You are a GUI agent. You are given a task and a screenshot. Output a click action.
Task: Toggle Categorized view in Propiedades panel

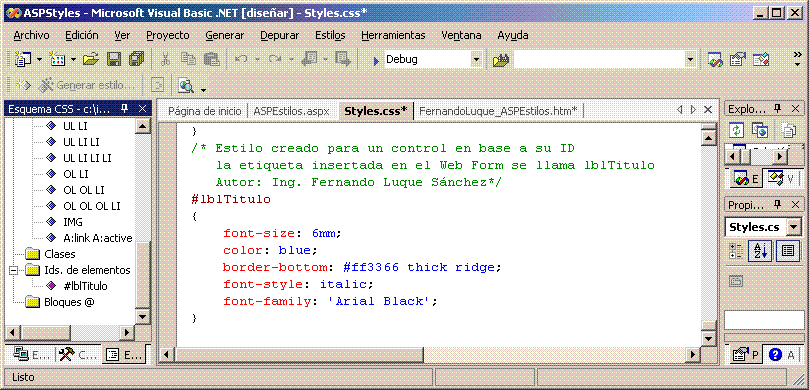pos(736,251)
